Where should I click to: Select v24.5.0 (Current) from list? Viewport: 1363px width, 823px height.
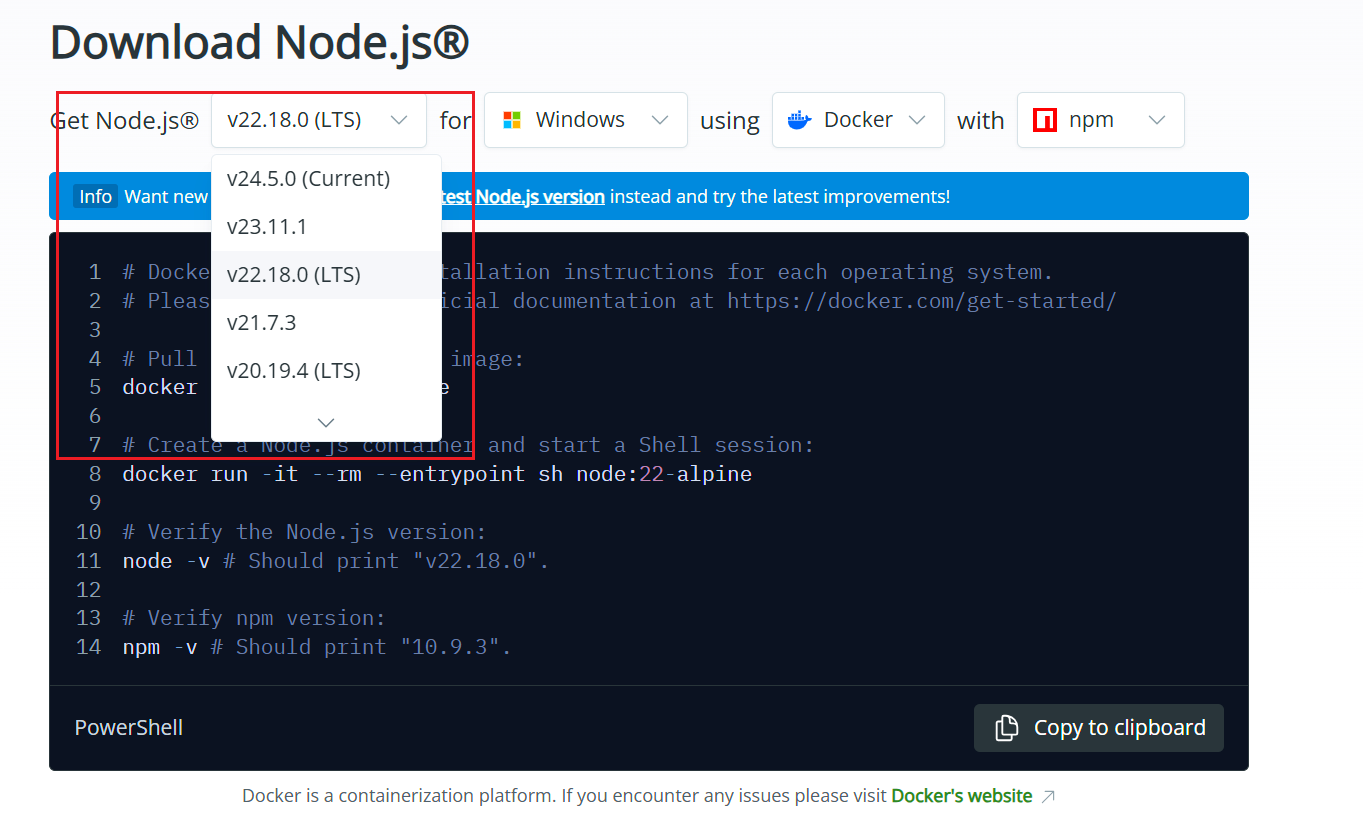pos(326,179)
